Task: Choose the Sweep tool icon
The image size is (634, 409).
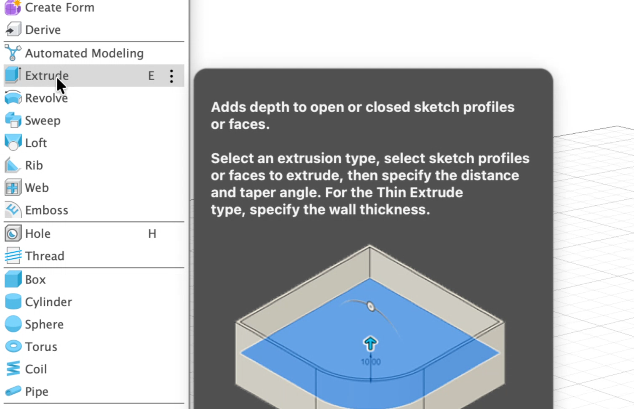Action: coord(13,120)
